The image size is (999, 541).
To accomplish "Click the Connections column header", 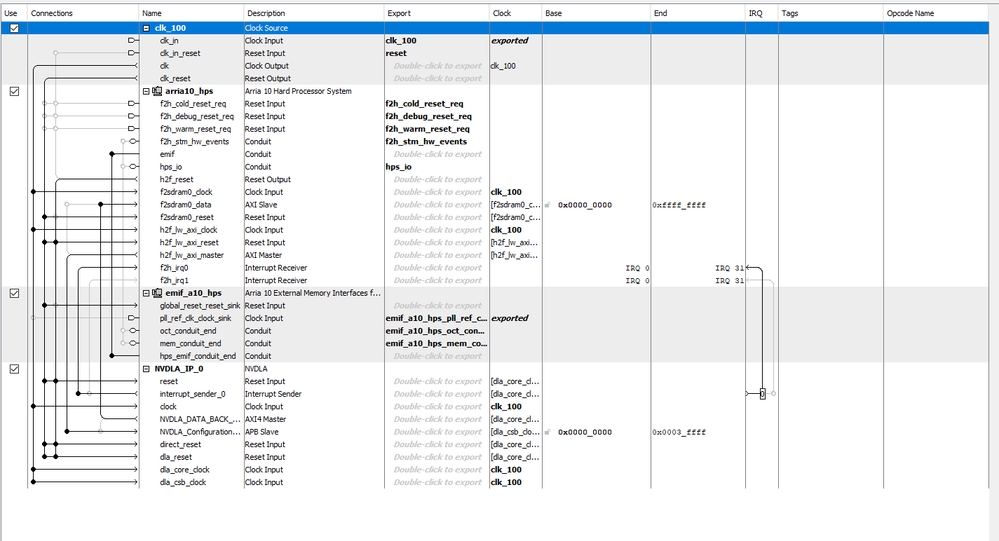I will (52, 13).
